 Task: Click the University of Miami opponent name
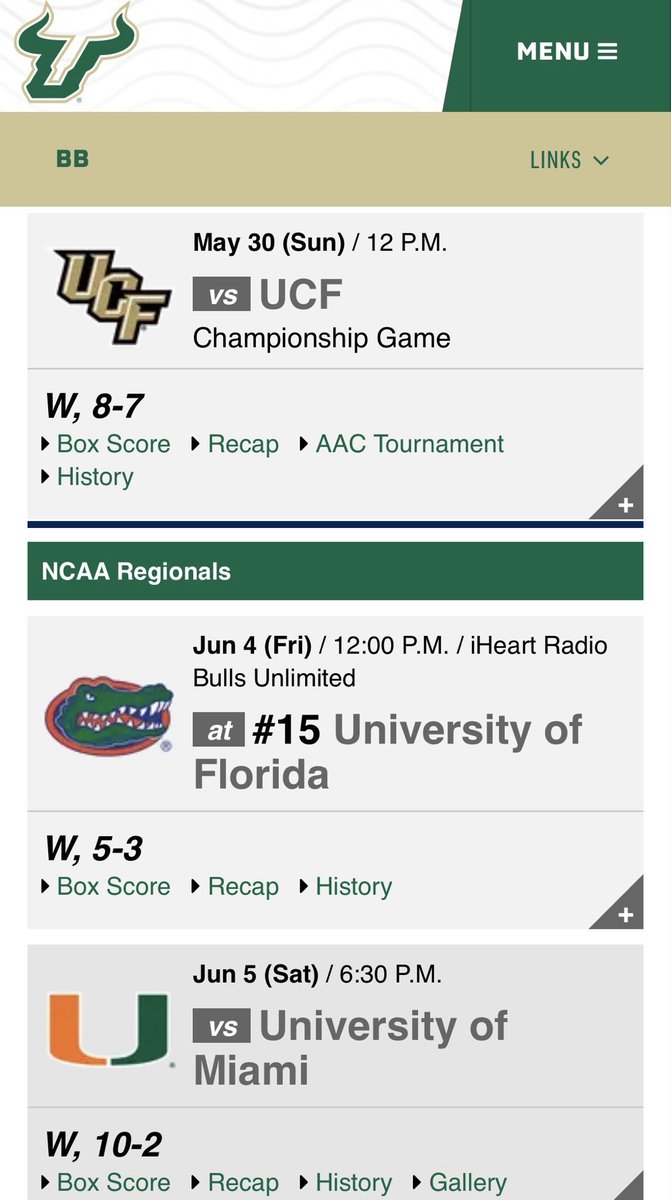(350, 1048)
